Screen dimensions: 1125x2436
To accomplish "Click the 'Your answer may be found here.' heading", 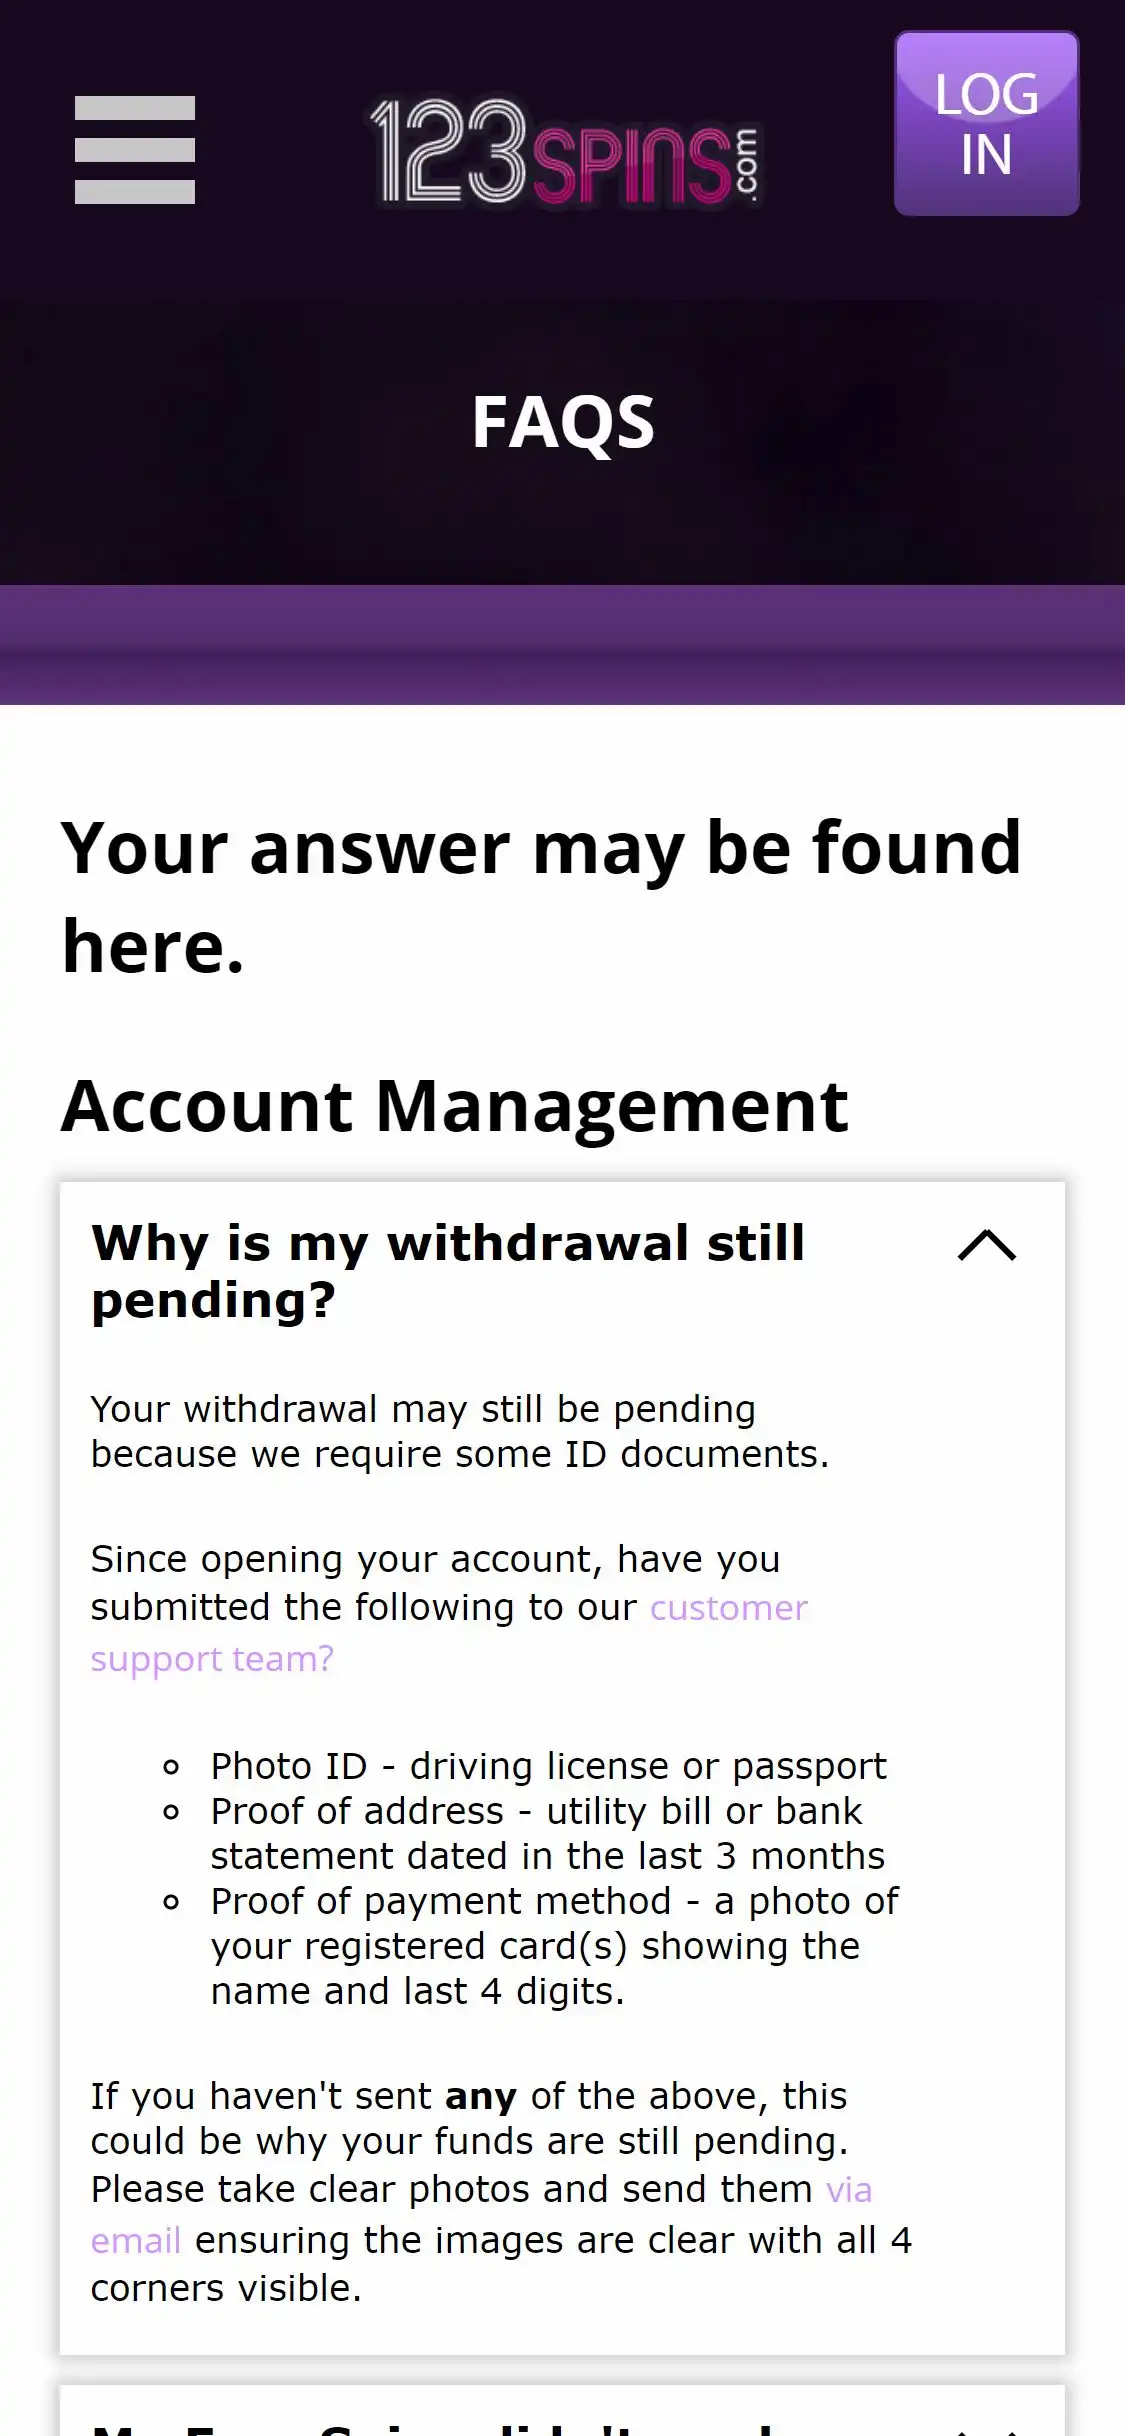I will (x=541, y=896).
